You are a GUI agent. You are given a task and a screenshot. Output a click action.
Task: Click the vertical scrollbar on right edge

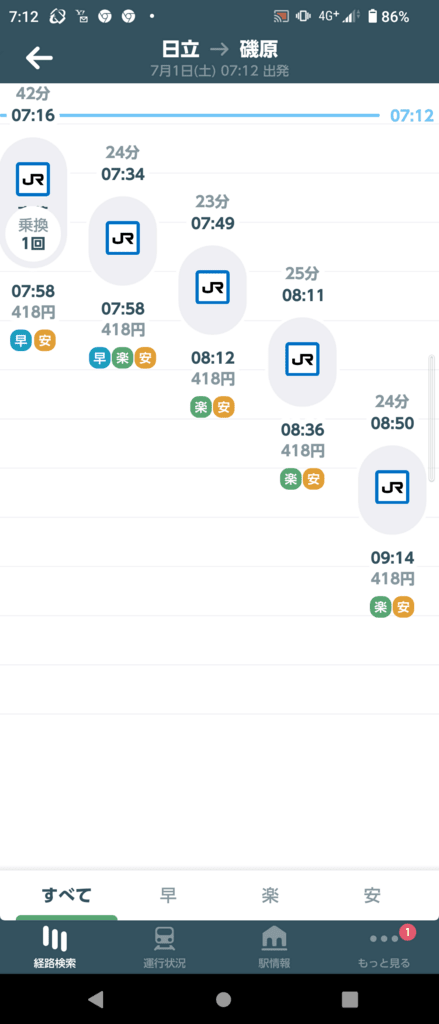point(431,418)
